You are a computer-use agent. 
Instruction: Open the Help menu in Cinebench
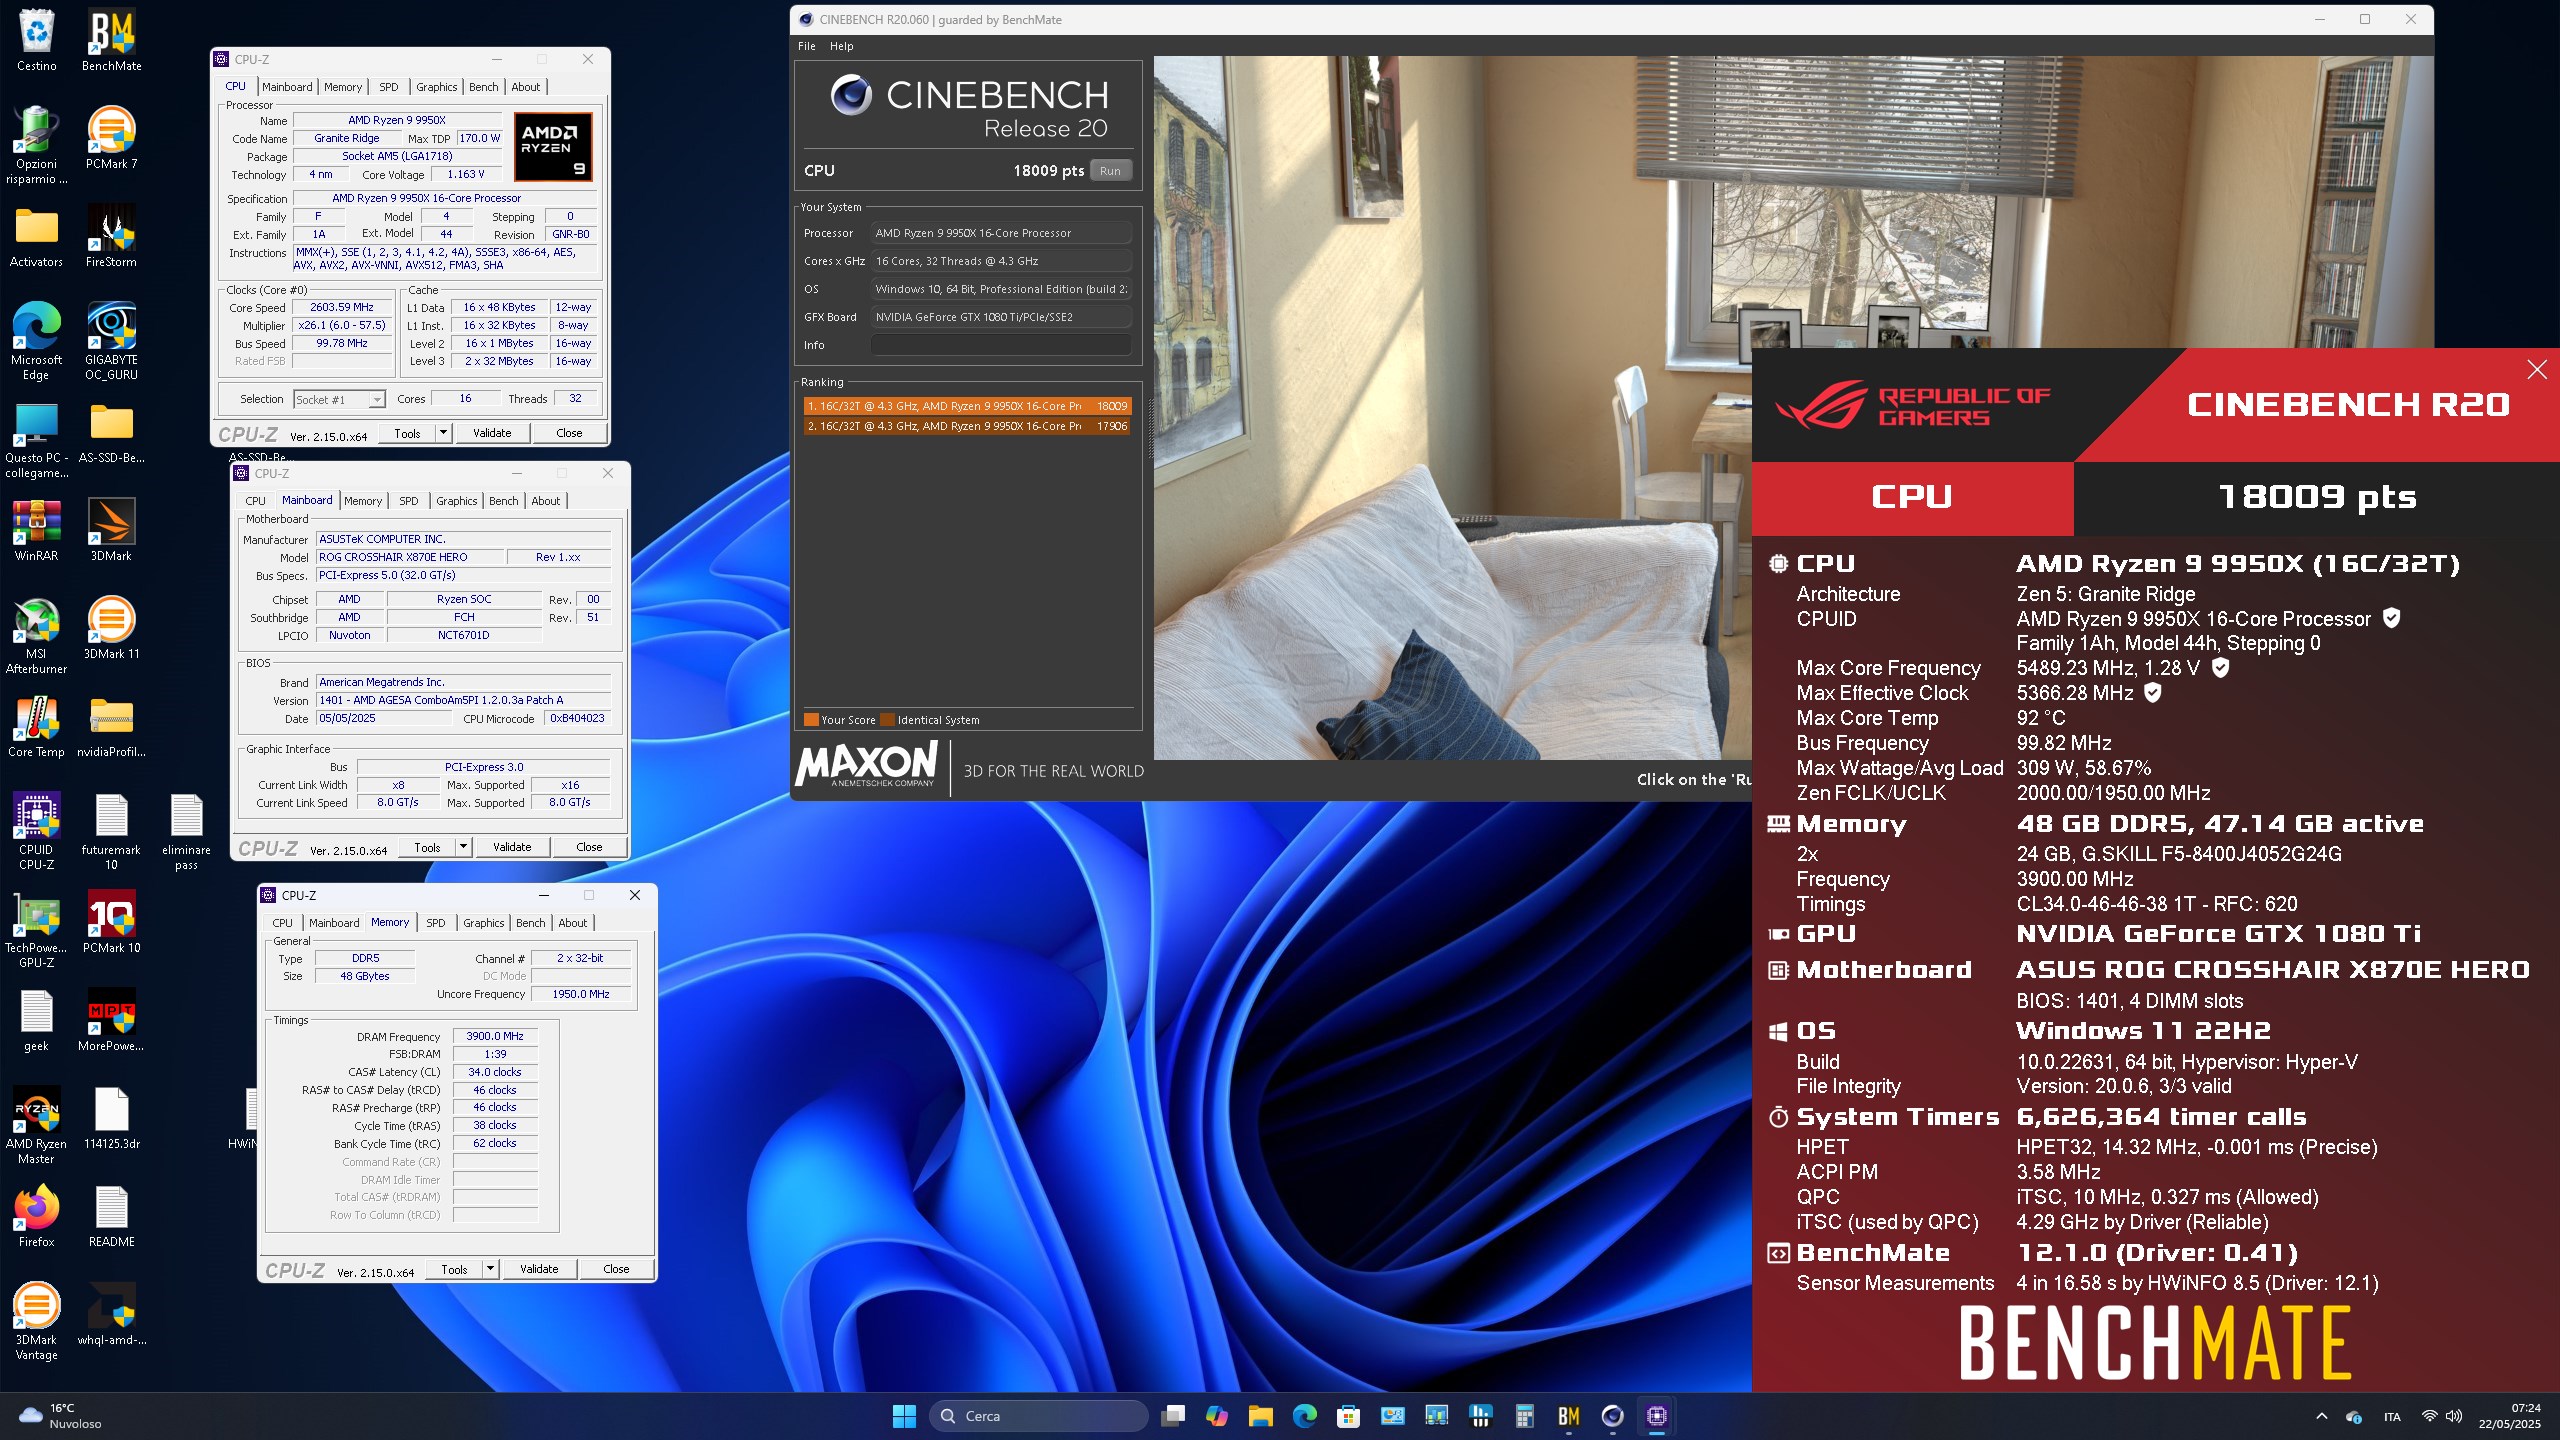pos(842,46)
